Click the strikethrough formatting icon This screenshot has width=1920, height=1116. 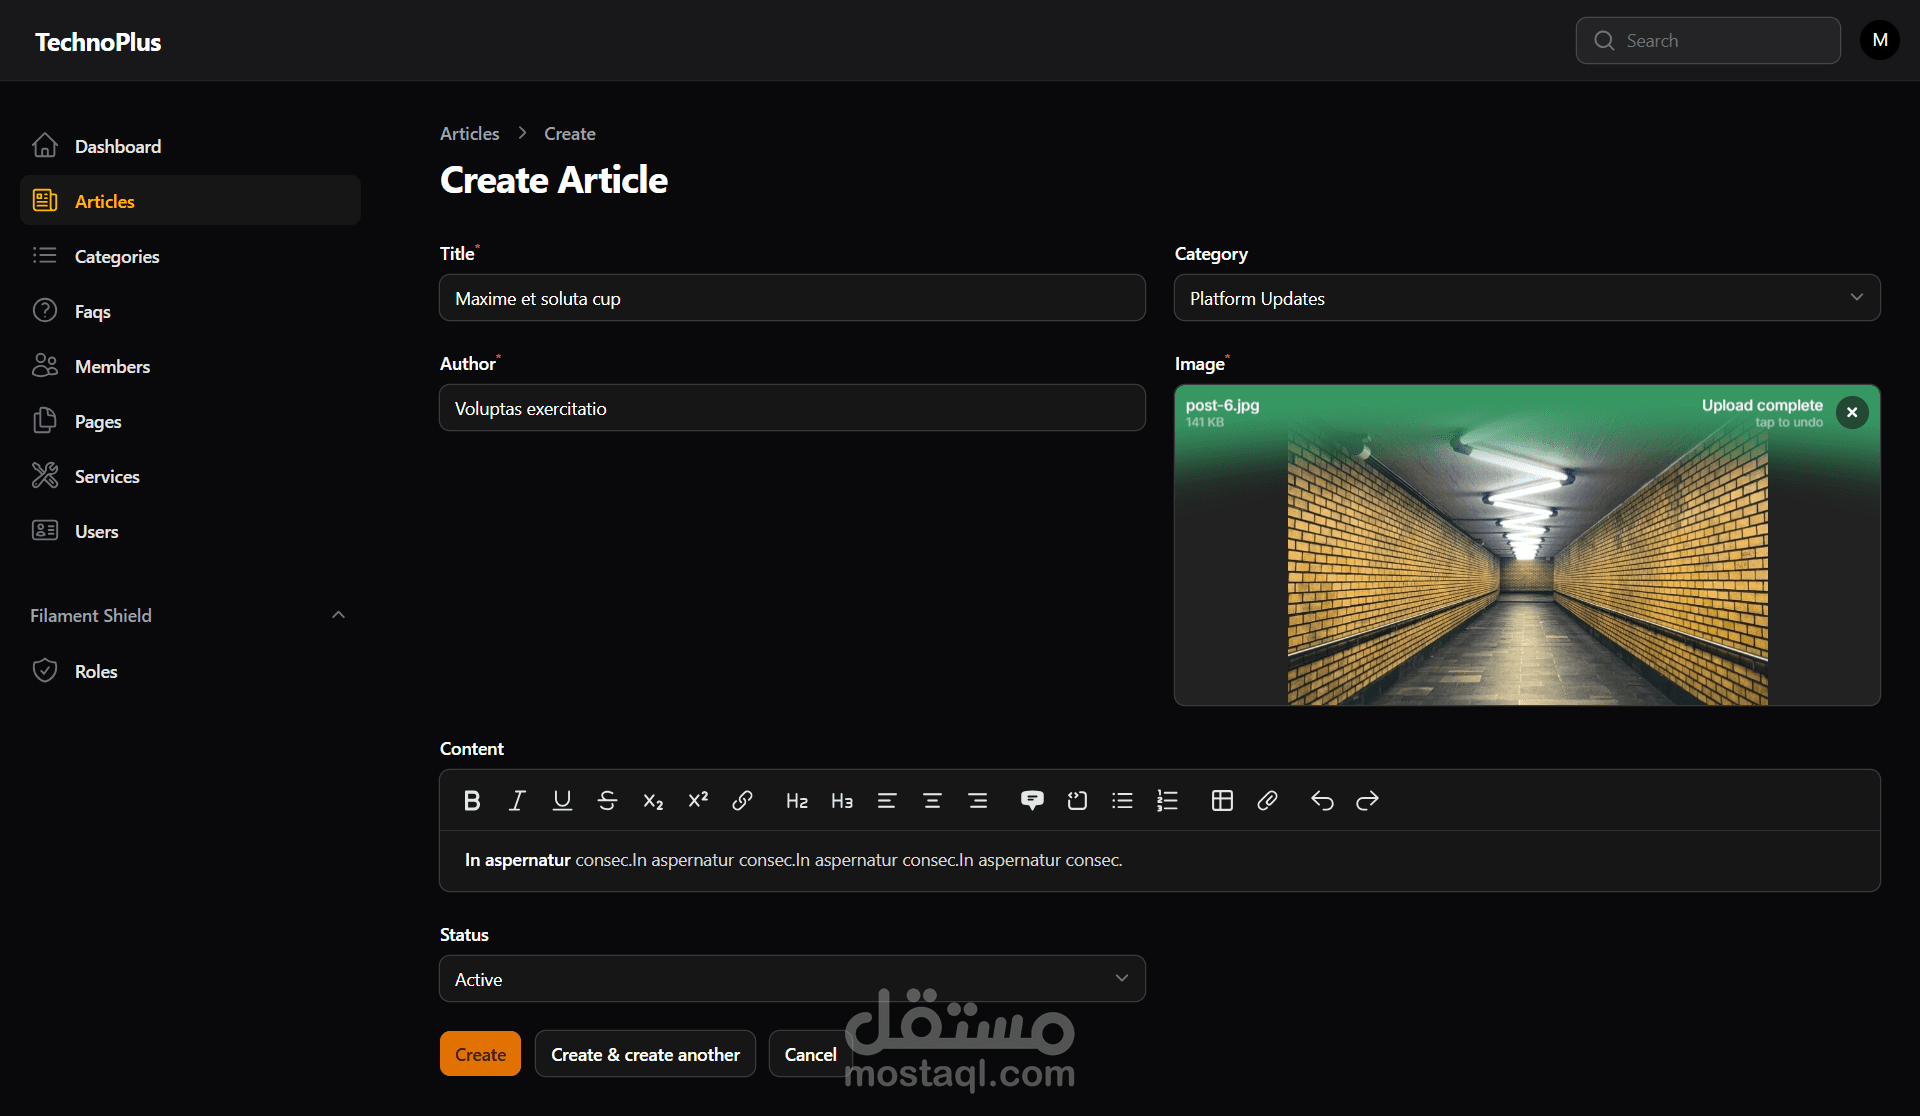click(x=607, y=800)
